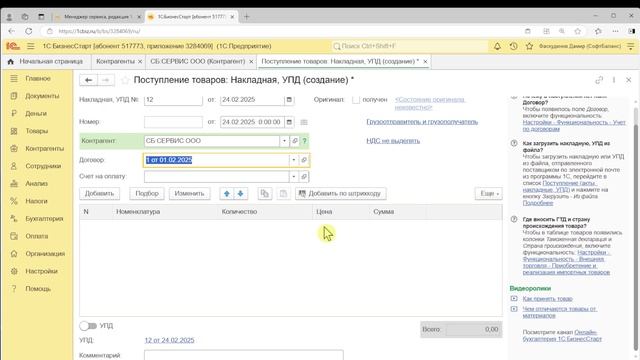Open the notifications bell icon

point(497,46)
